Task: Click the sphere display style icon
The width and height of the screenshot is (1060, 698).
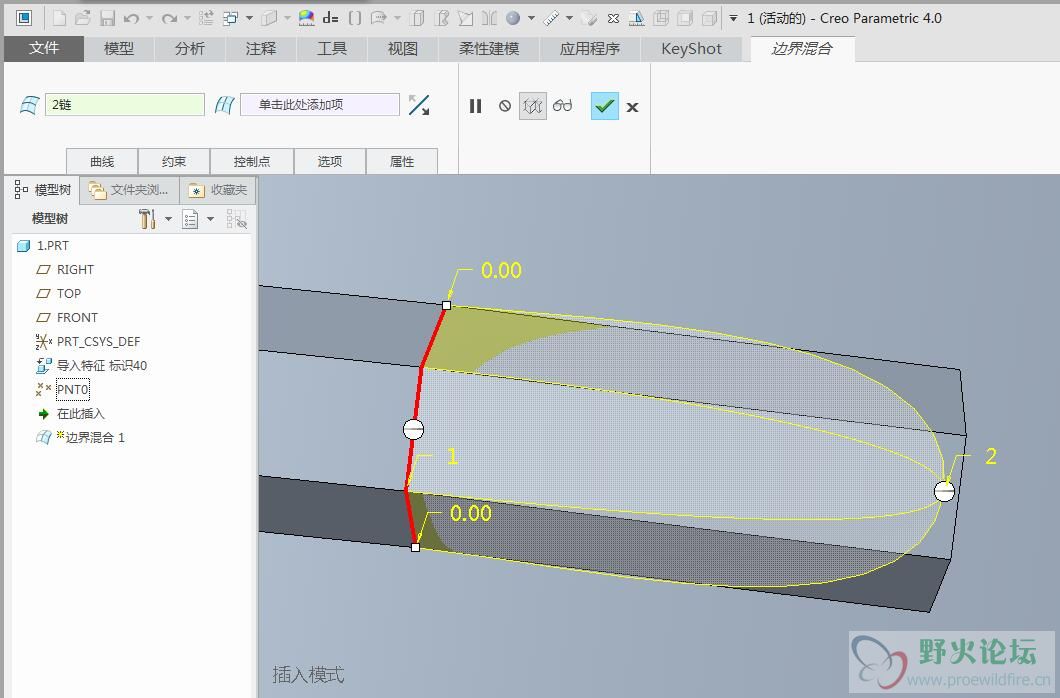Action: (x=514, y=18)
